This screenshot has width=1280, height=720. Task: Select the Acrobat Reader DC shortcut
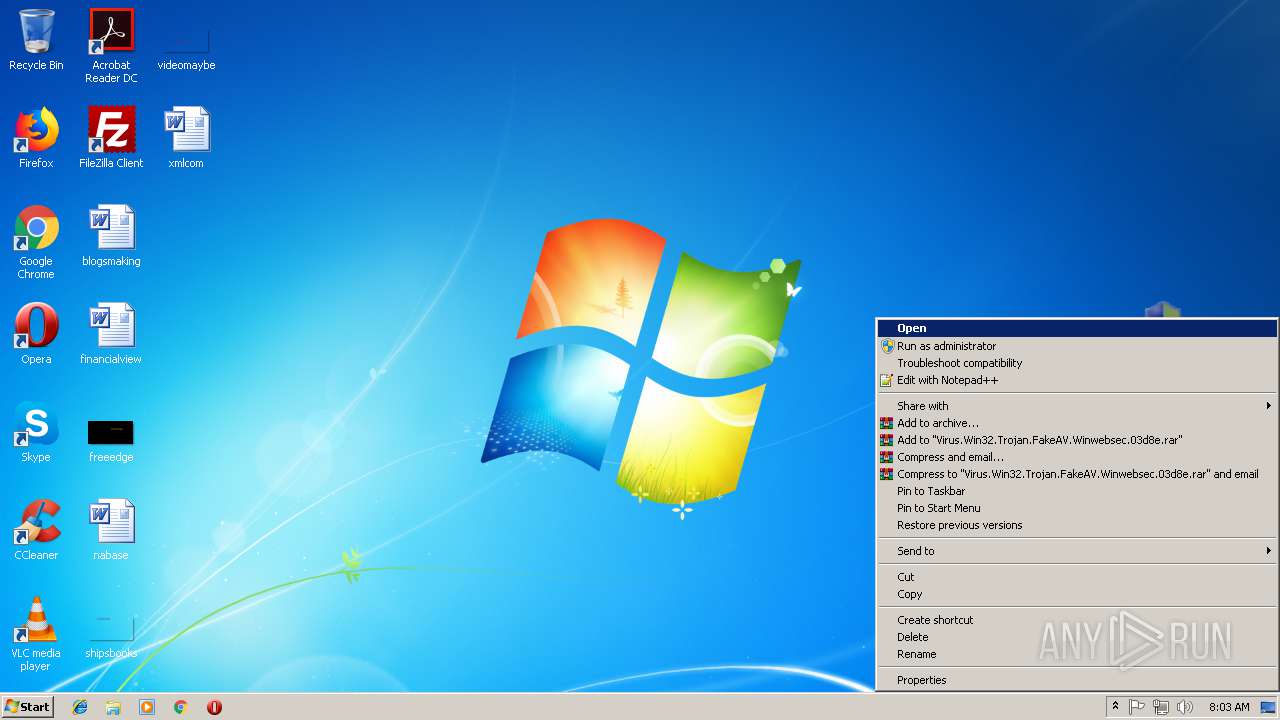pos(111,46)
